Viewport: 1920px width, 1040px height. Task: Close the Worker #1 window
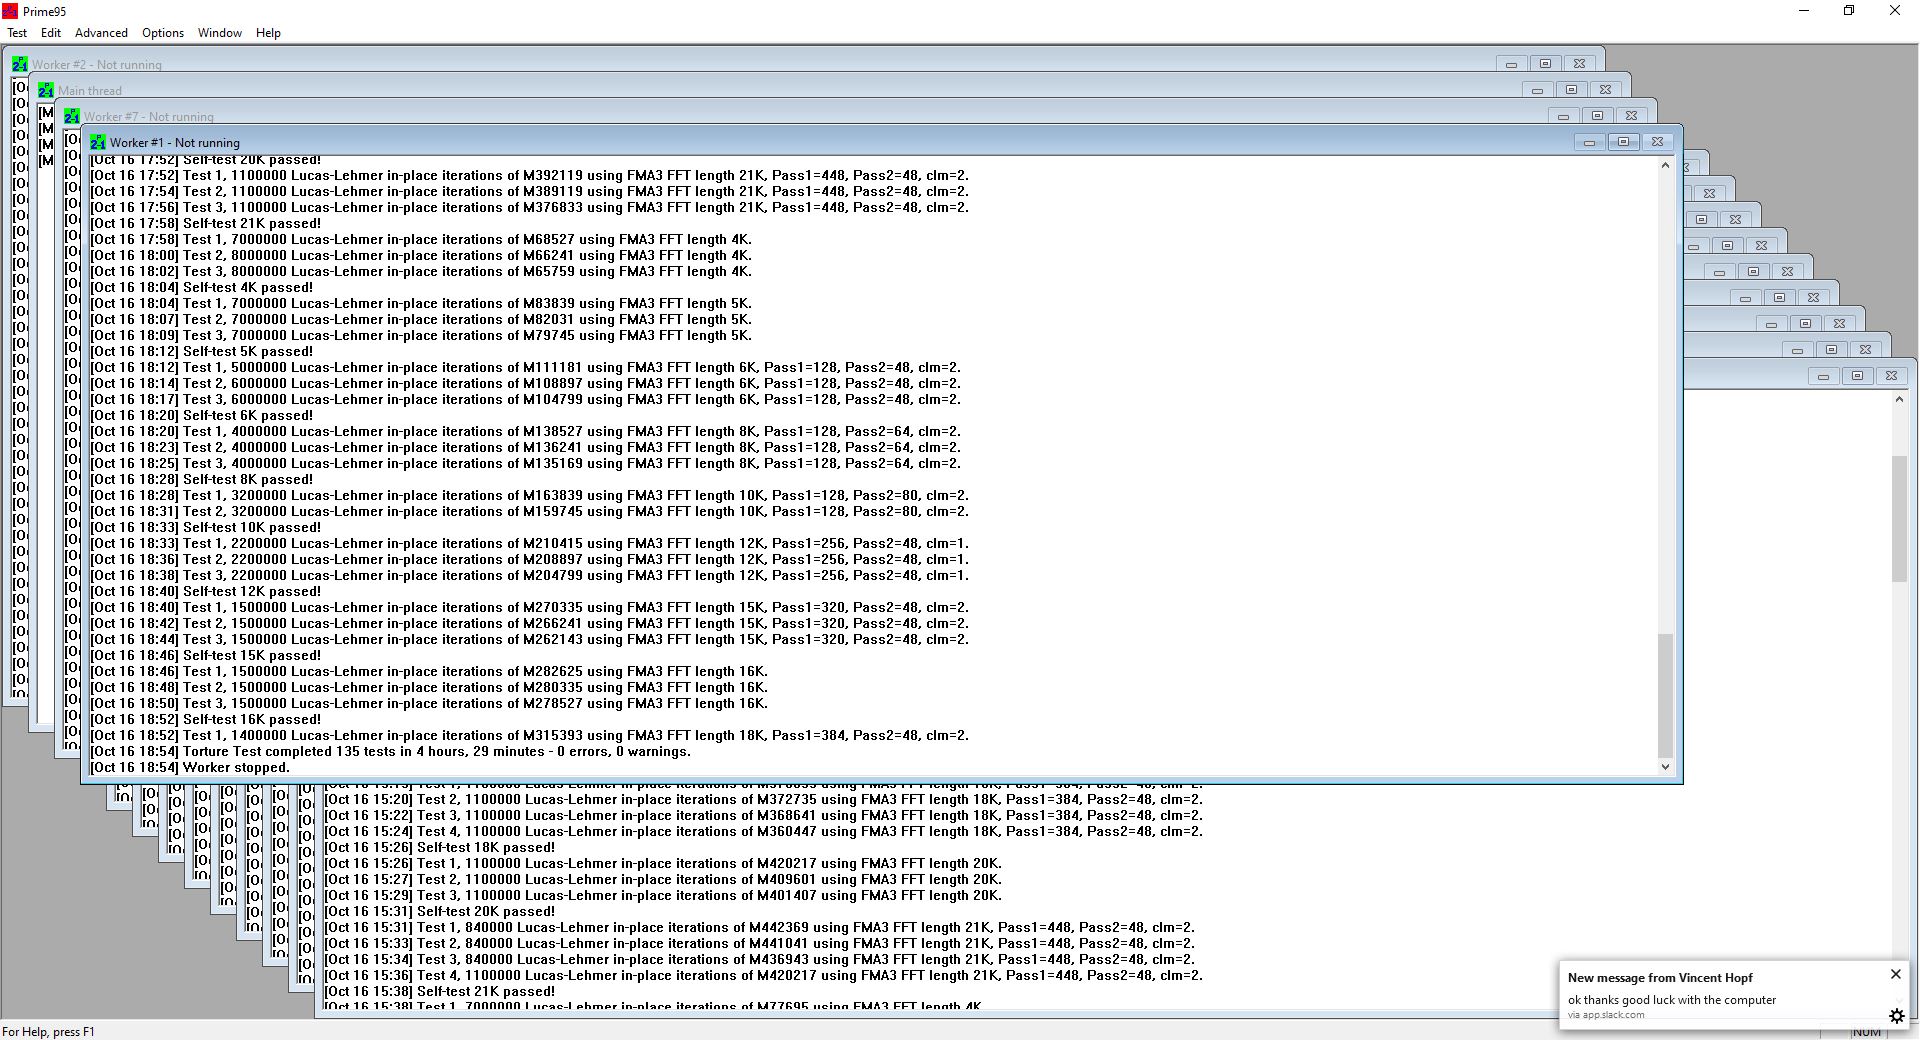tap(1657, 142)
